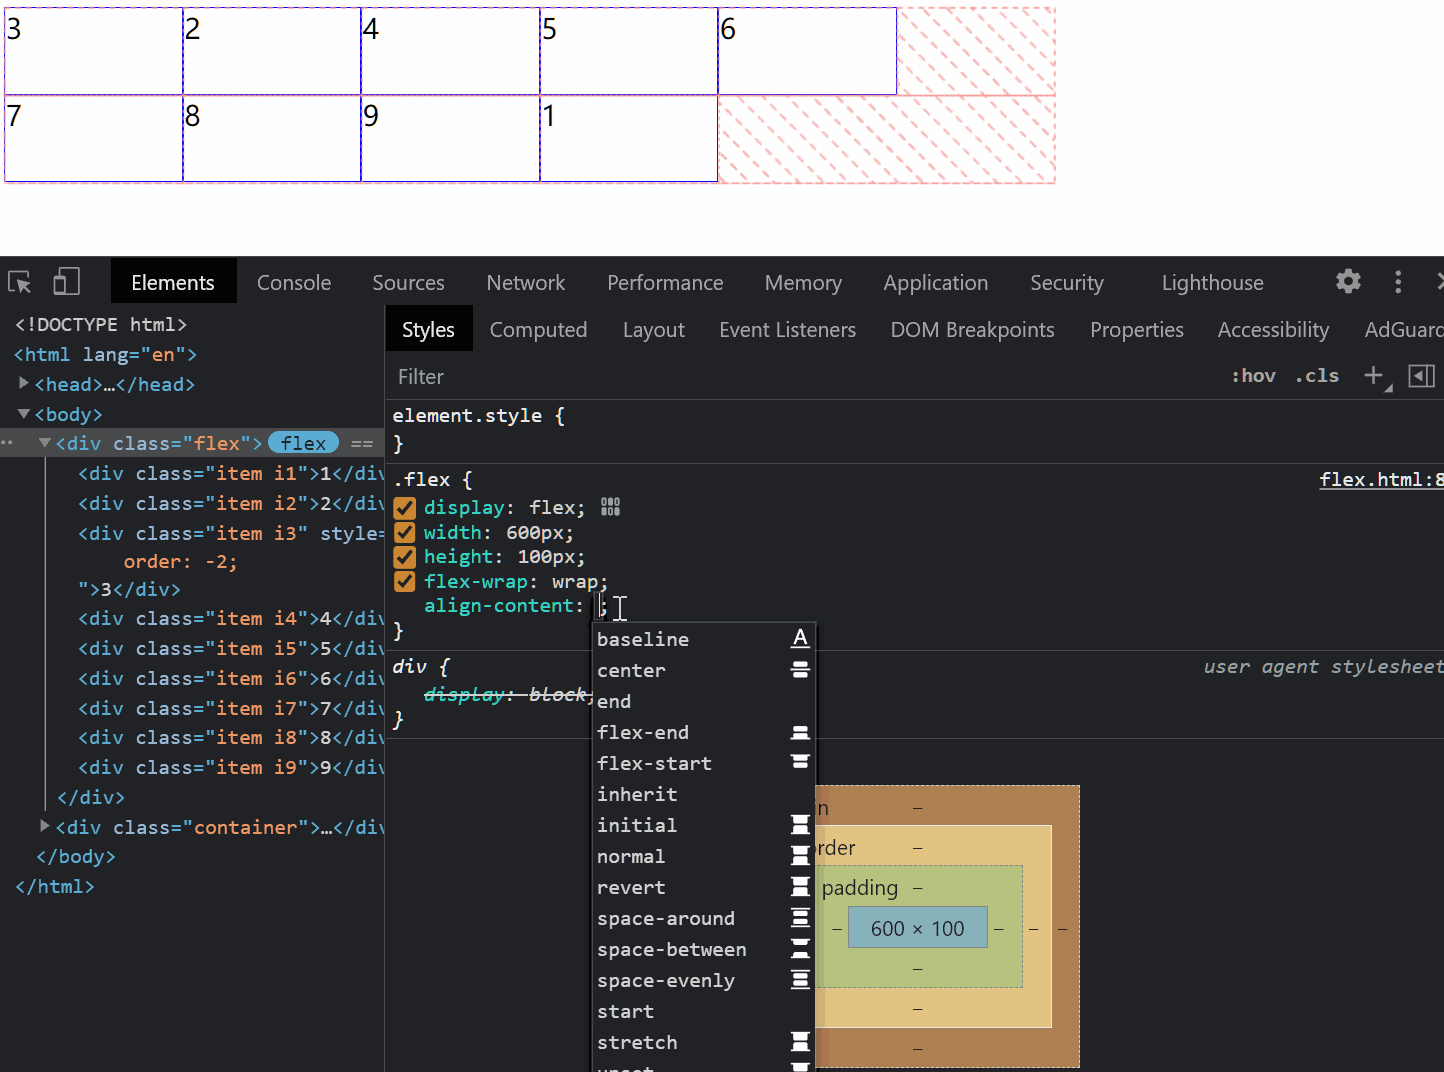Viewport: 1444px width, 1072px height.
Task: Open the flex.html:8 source link
Action: (x=1381, y=480)
